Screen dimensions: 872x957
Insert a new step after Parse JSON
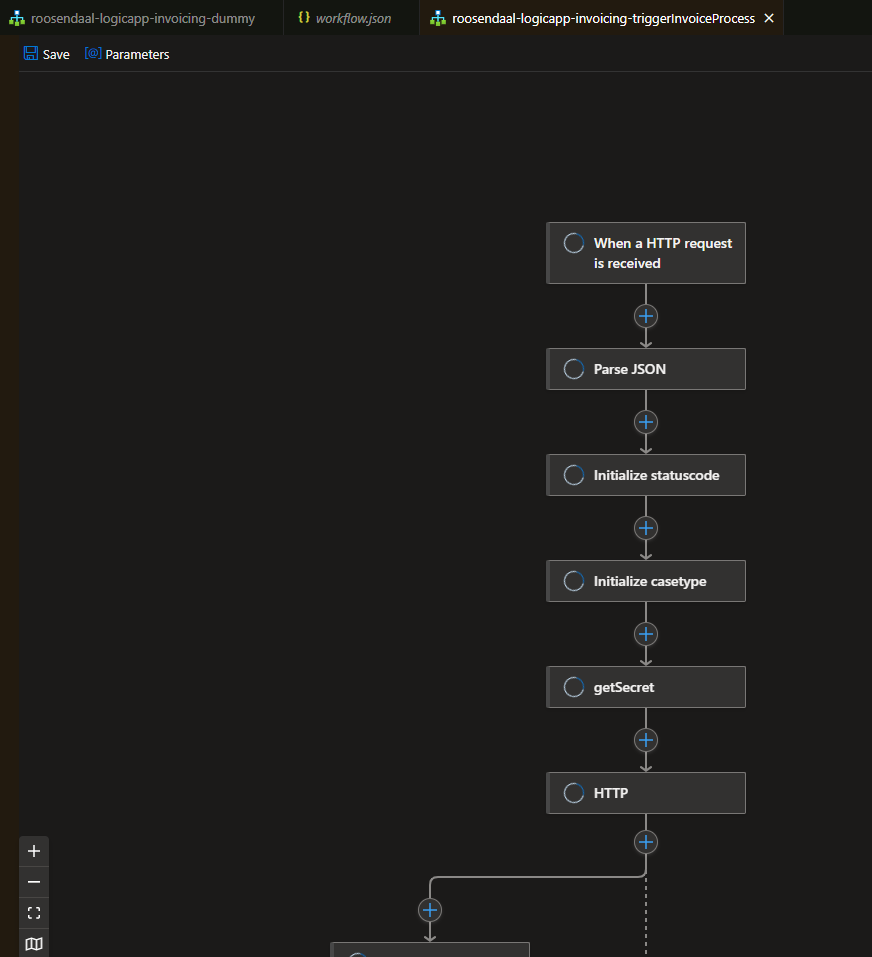645,422
